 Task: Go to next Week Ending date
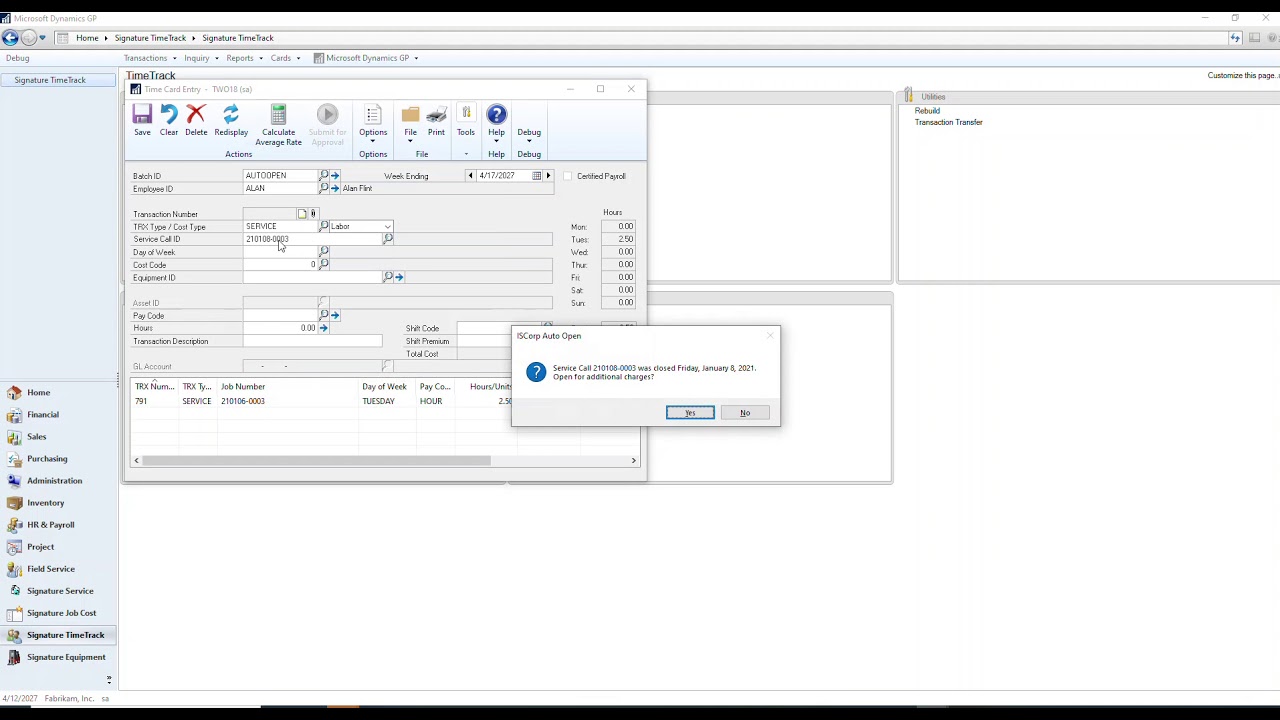(x=548, y=176)
